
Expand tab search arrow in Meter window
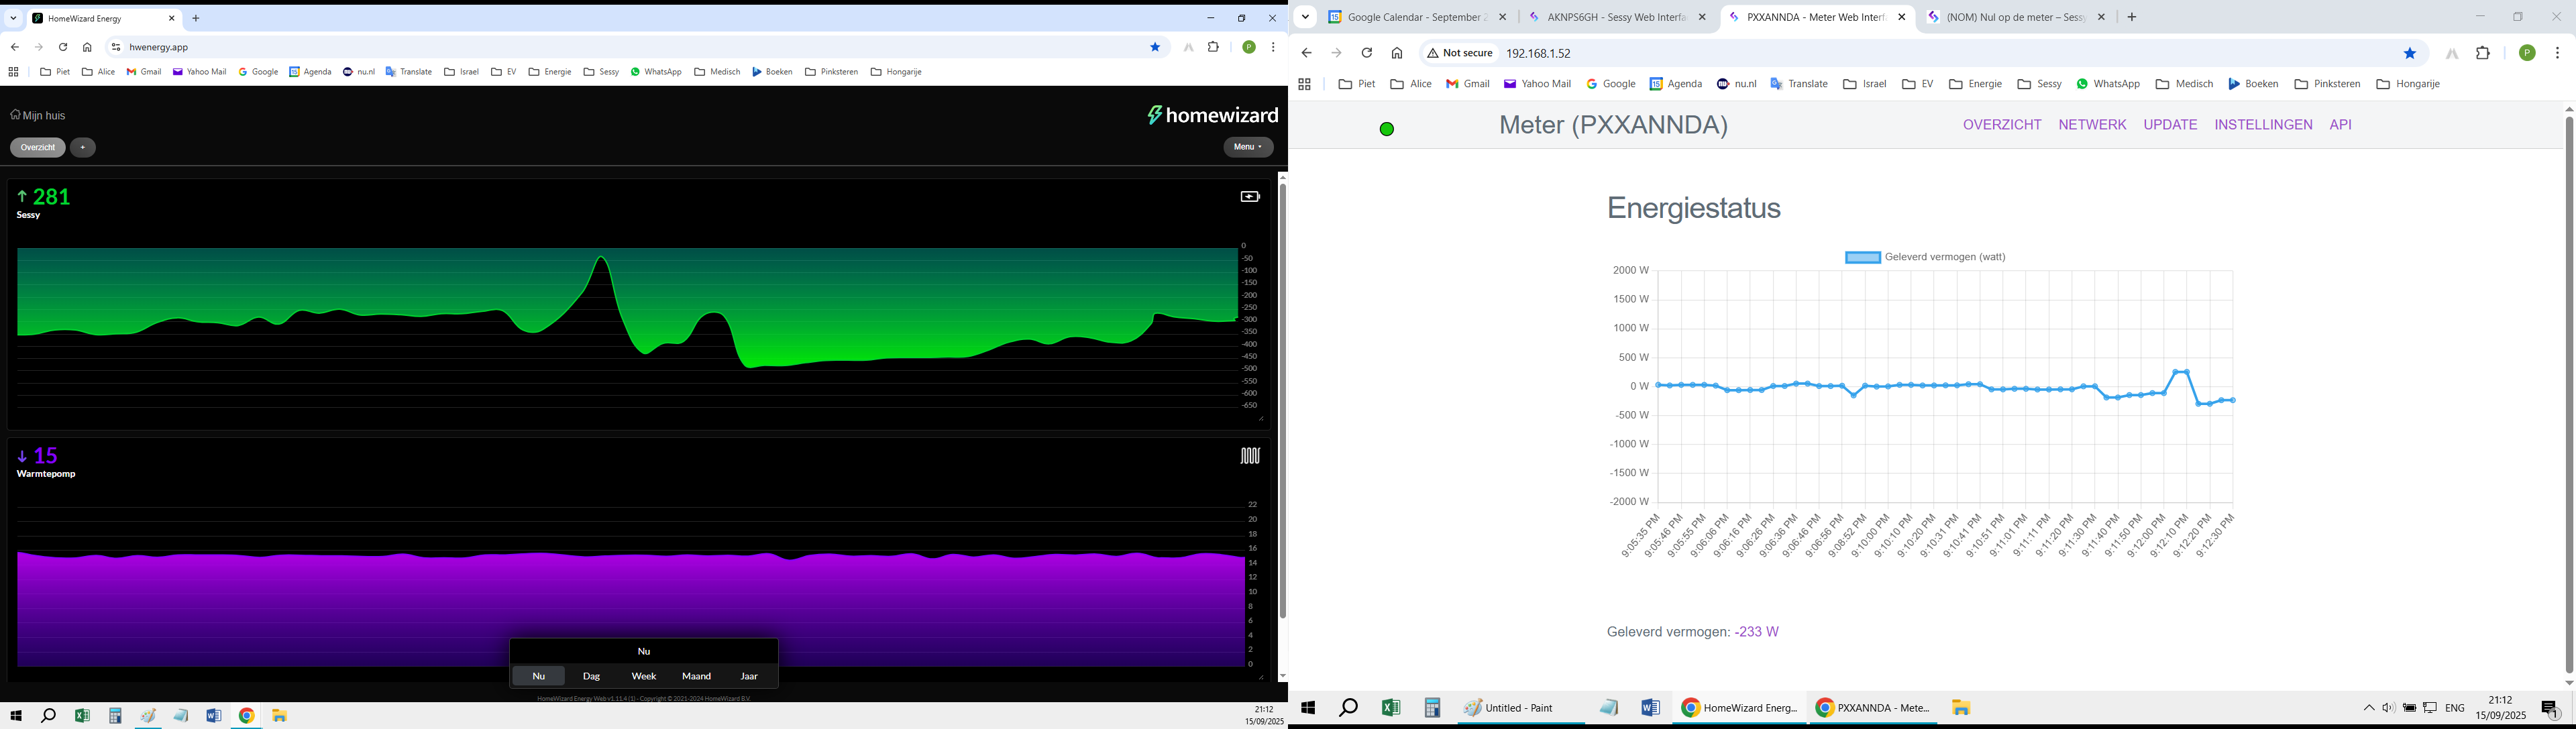[1305, 17]
